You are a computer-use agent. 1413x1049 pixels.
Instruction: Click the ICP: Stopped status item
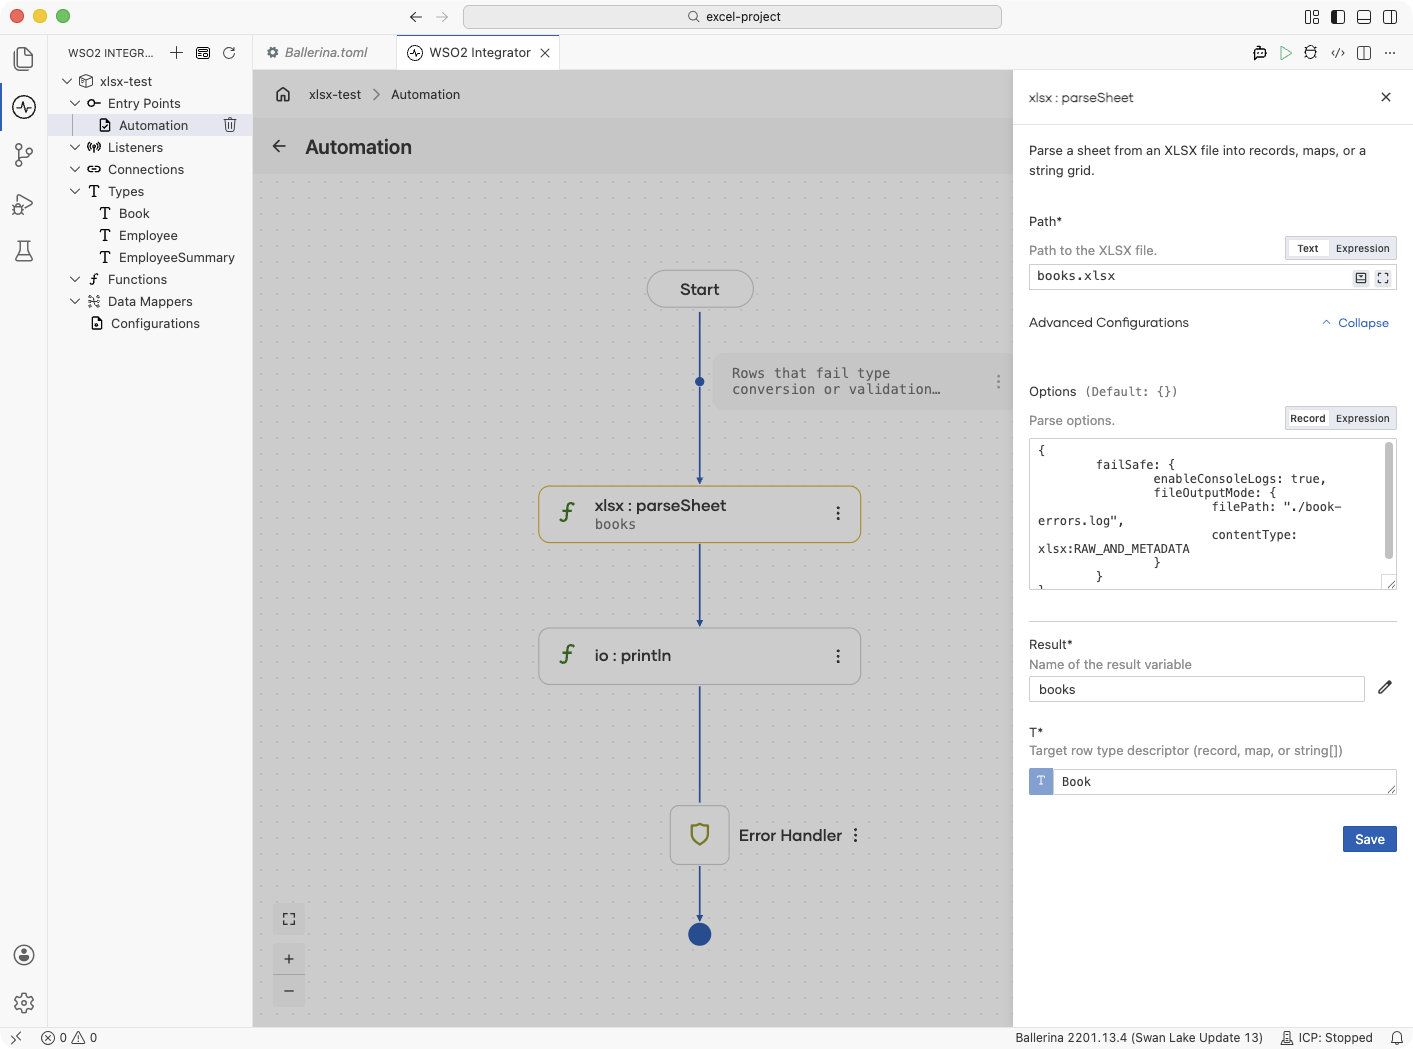pos(1327,1038)
